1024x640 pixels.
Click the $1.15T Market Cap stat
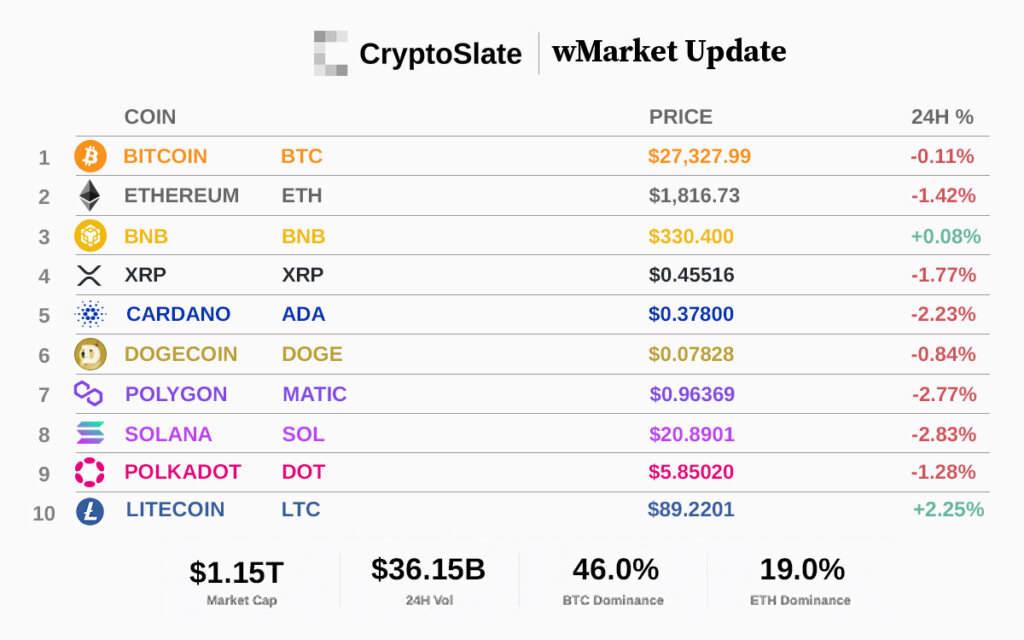(237, 573)
